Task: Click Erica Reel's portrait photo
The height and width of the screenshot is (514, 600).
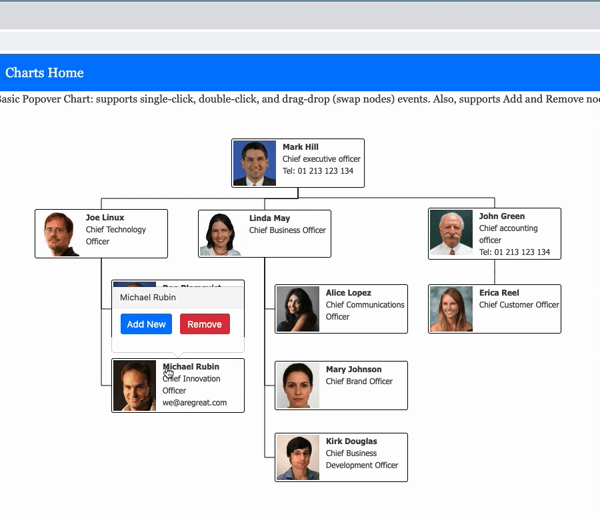Action: 452,309
